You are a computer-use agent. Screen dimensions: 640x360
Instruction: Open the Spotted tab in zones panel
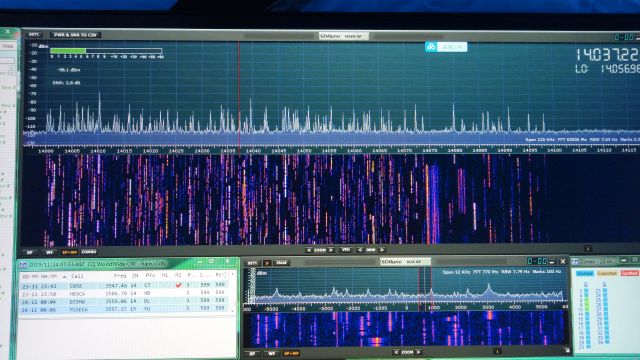pos(629,273)
